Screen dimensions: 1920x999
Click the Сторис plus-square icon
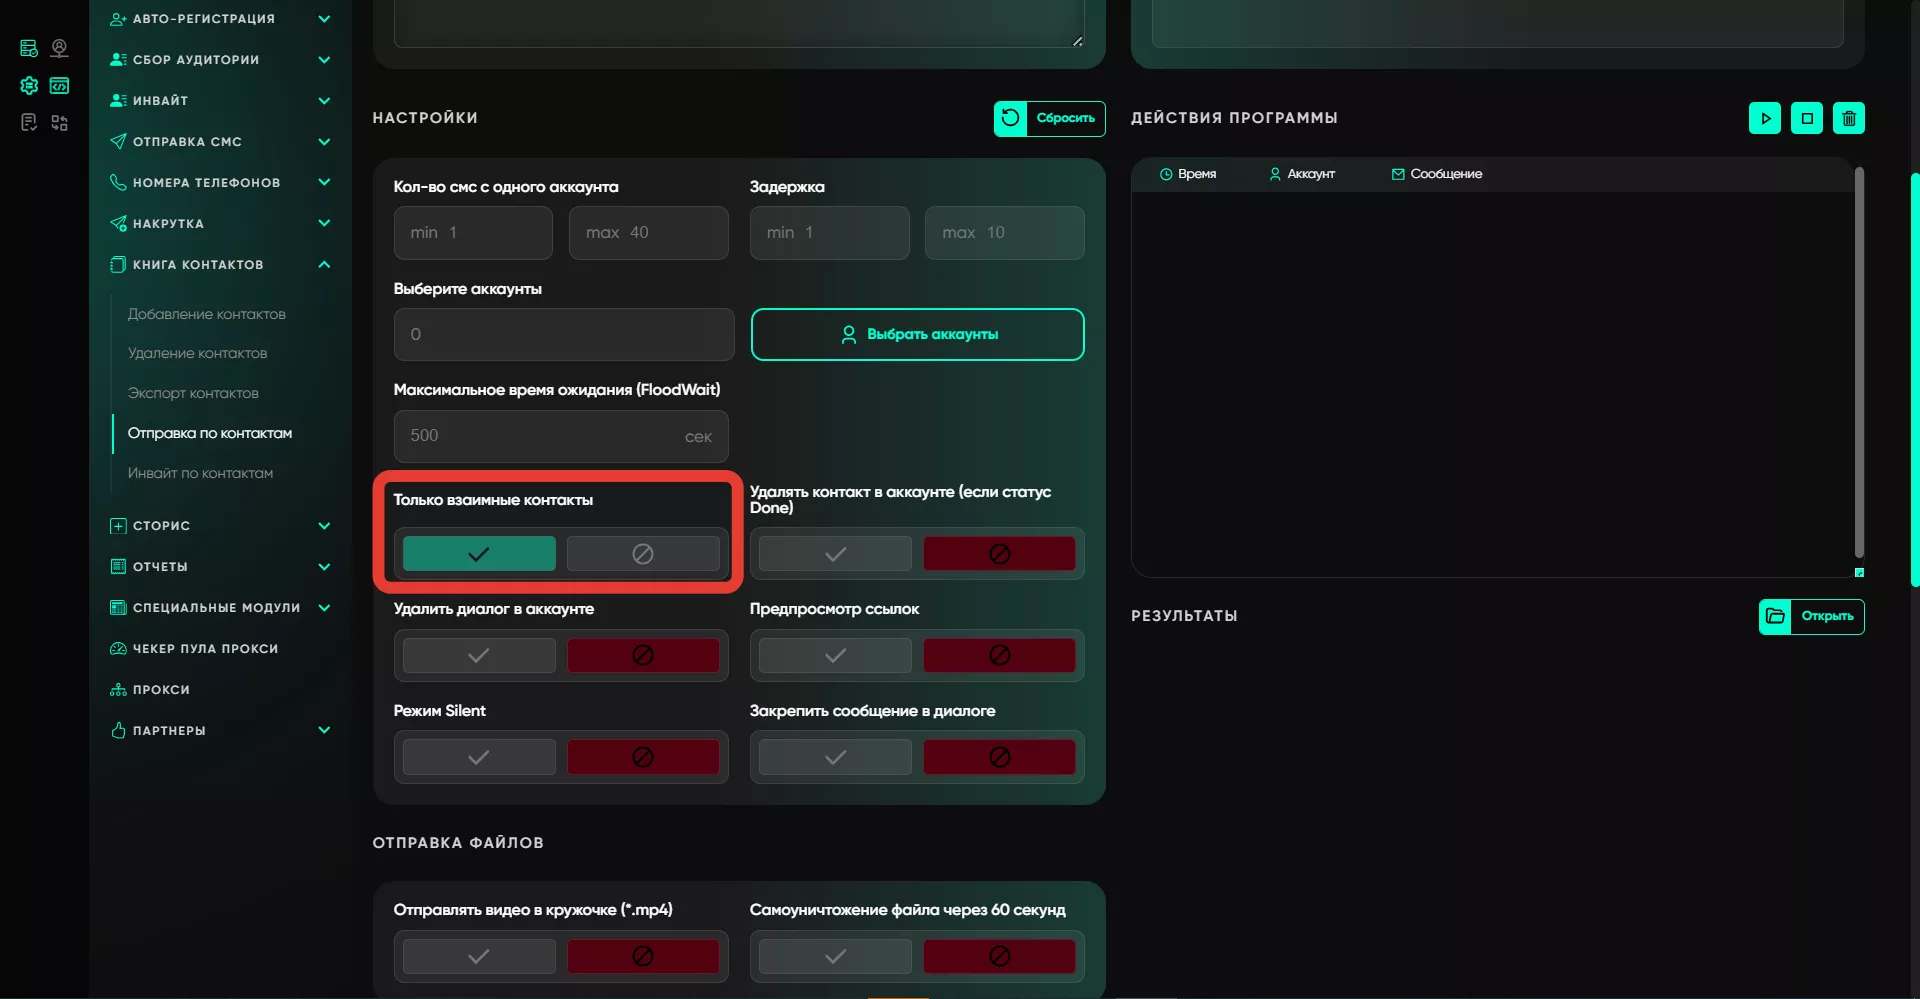118,526
